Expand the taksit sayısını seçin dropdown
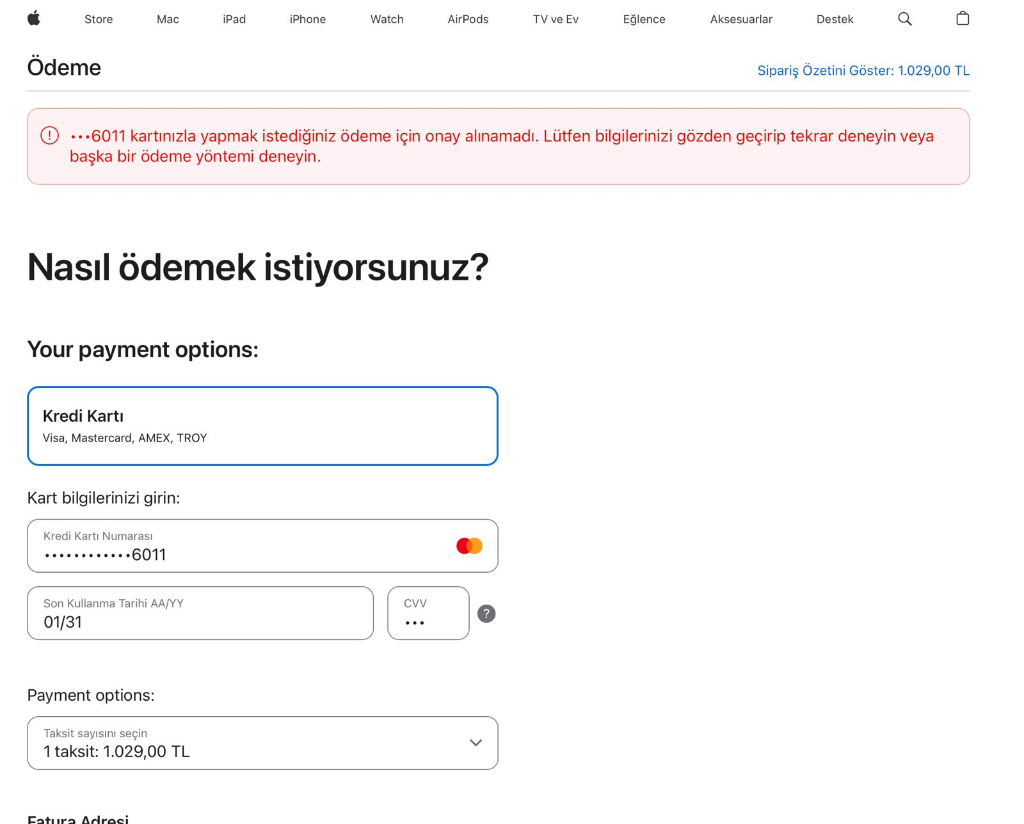The image size is (1024, 824). [x=263, y=742]
